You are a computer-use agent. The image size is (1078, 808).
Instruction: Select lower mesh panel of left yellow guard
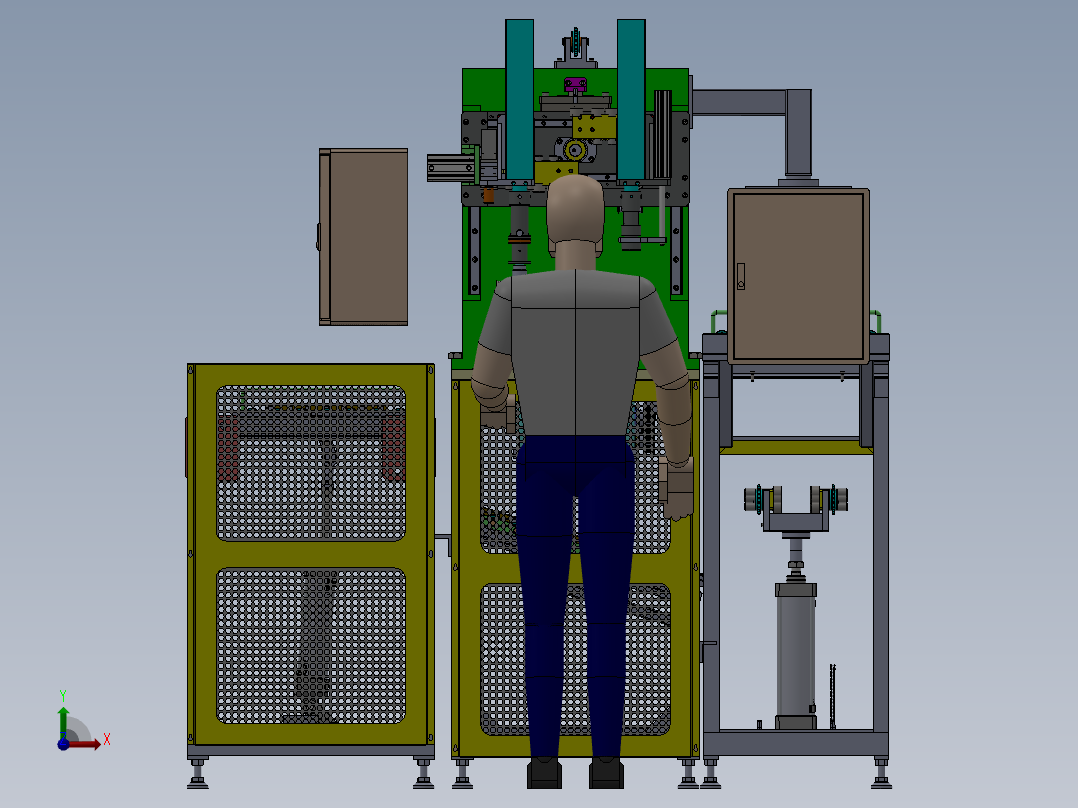tap(311, 646)
